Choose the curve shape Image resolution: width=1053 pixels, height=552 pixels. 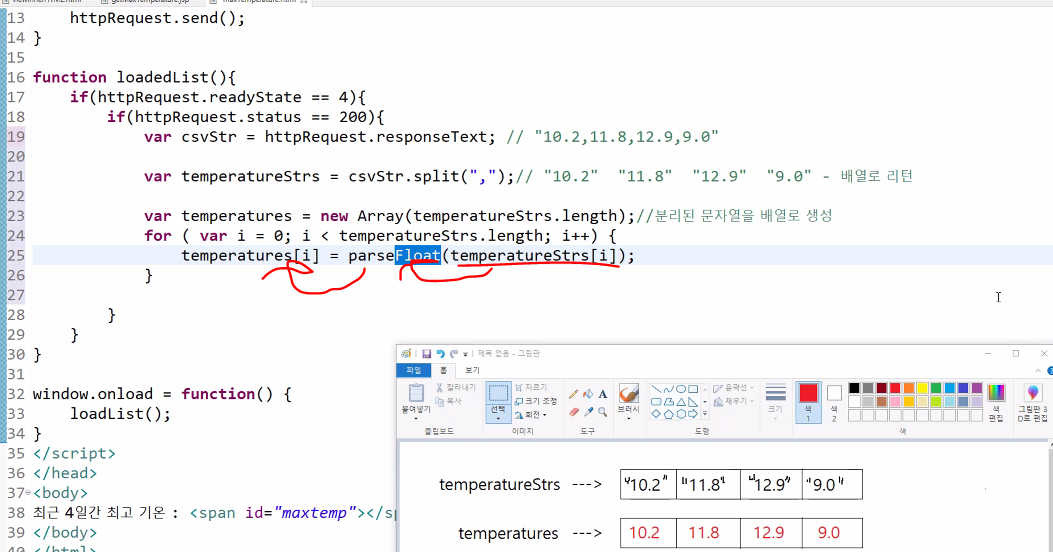(x=669, y=389)
